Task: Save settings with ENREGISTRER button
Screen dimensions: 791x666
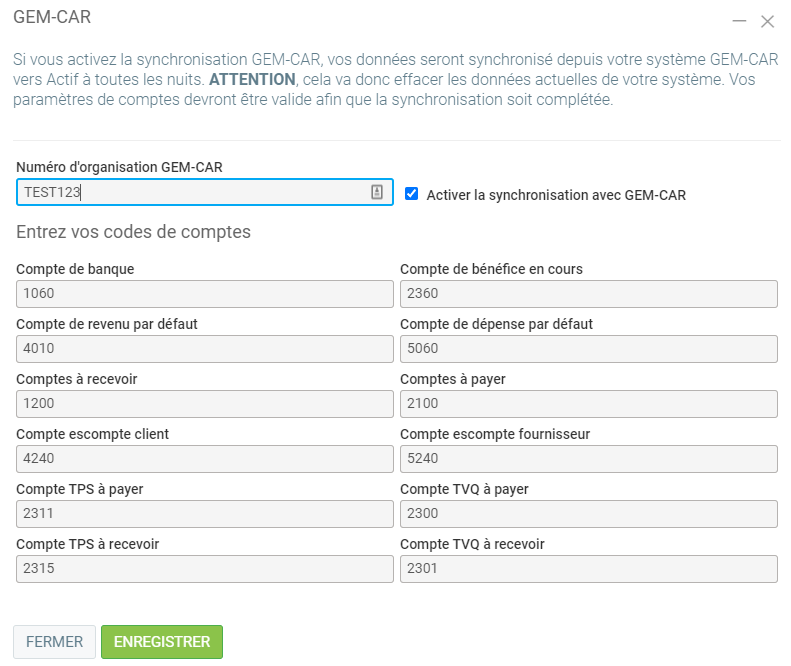Action: tap(162, 642)
